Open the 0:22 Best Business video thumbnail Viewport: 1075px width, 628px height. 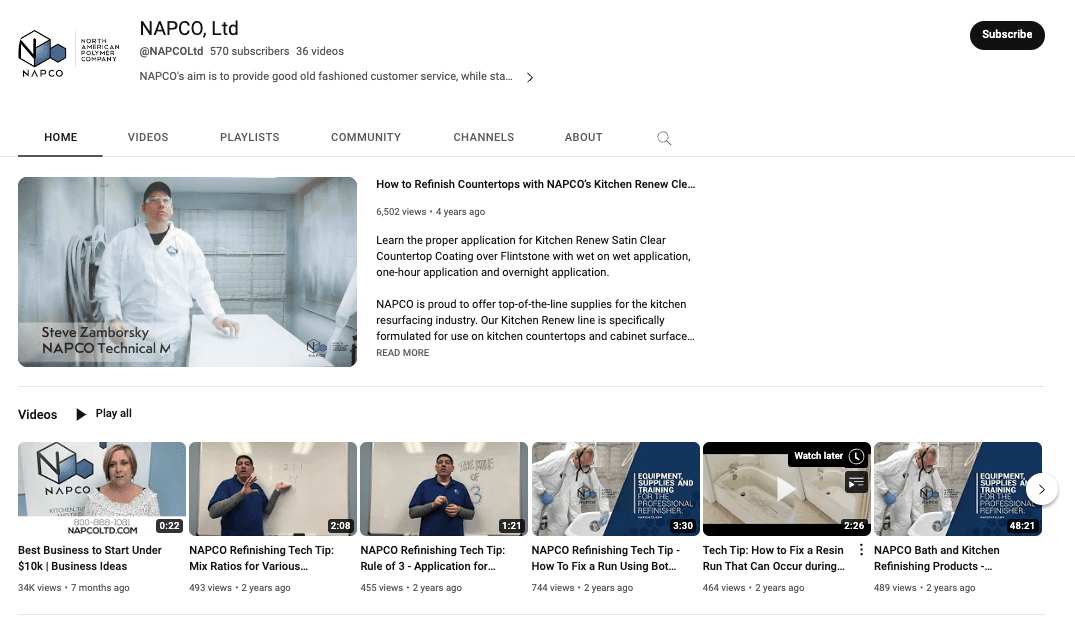pos(101,489)
